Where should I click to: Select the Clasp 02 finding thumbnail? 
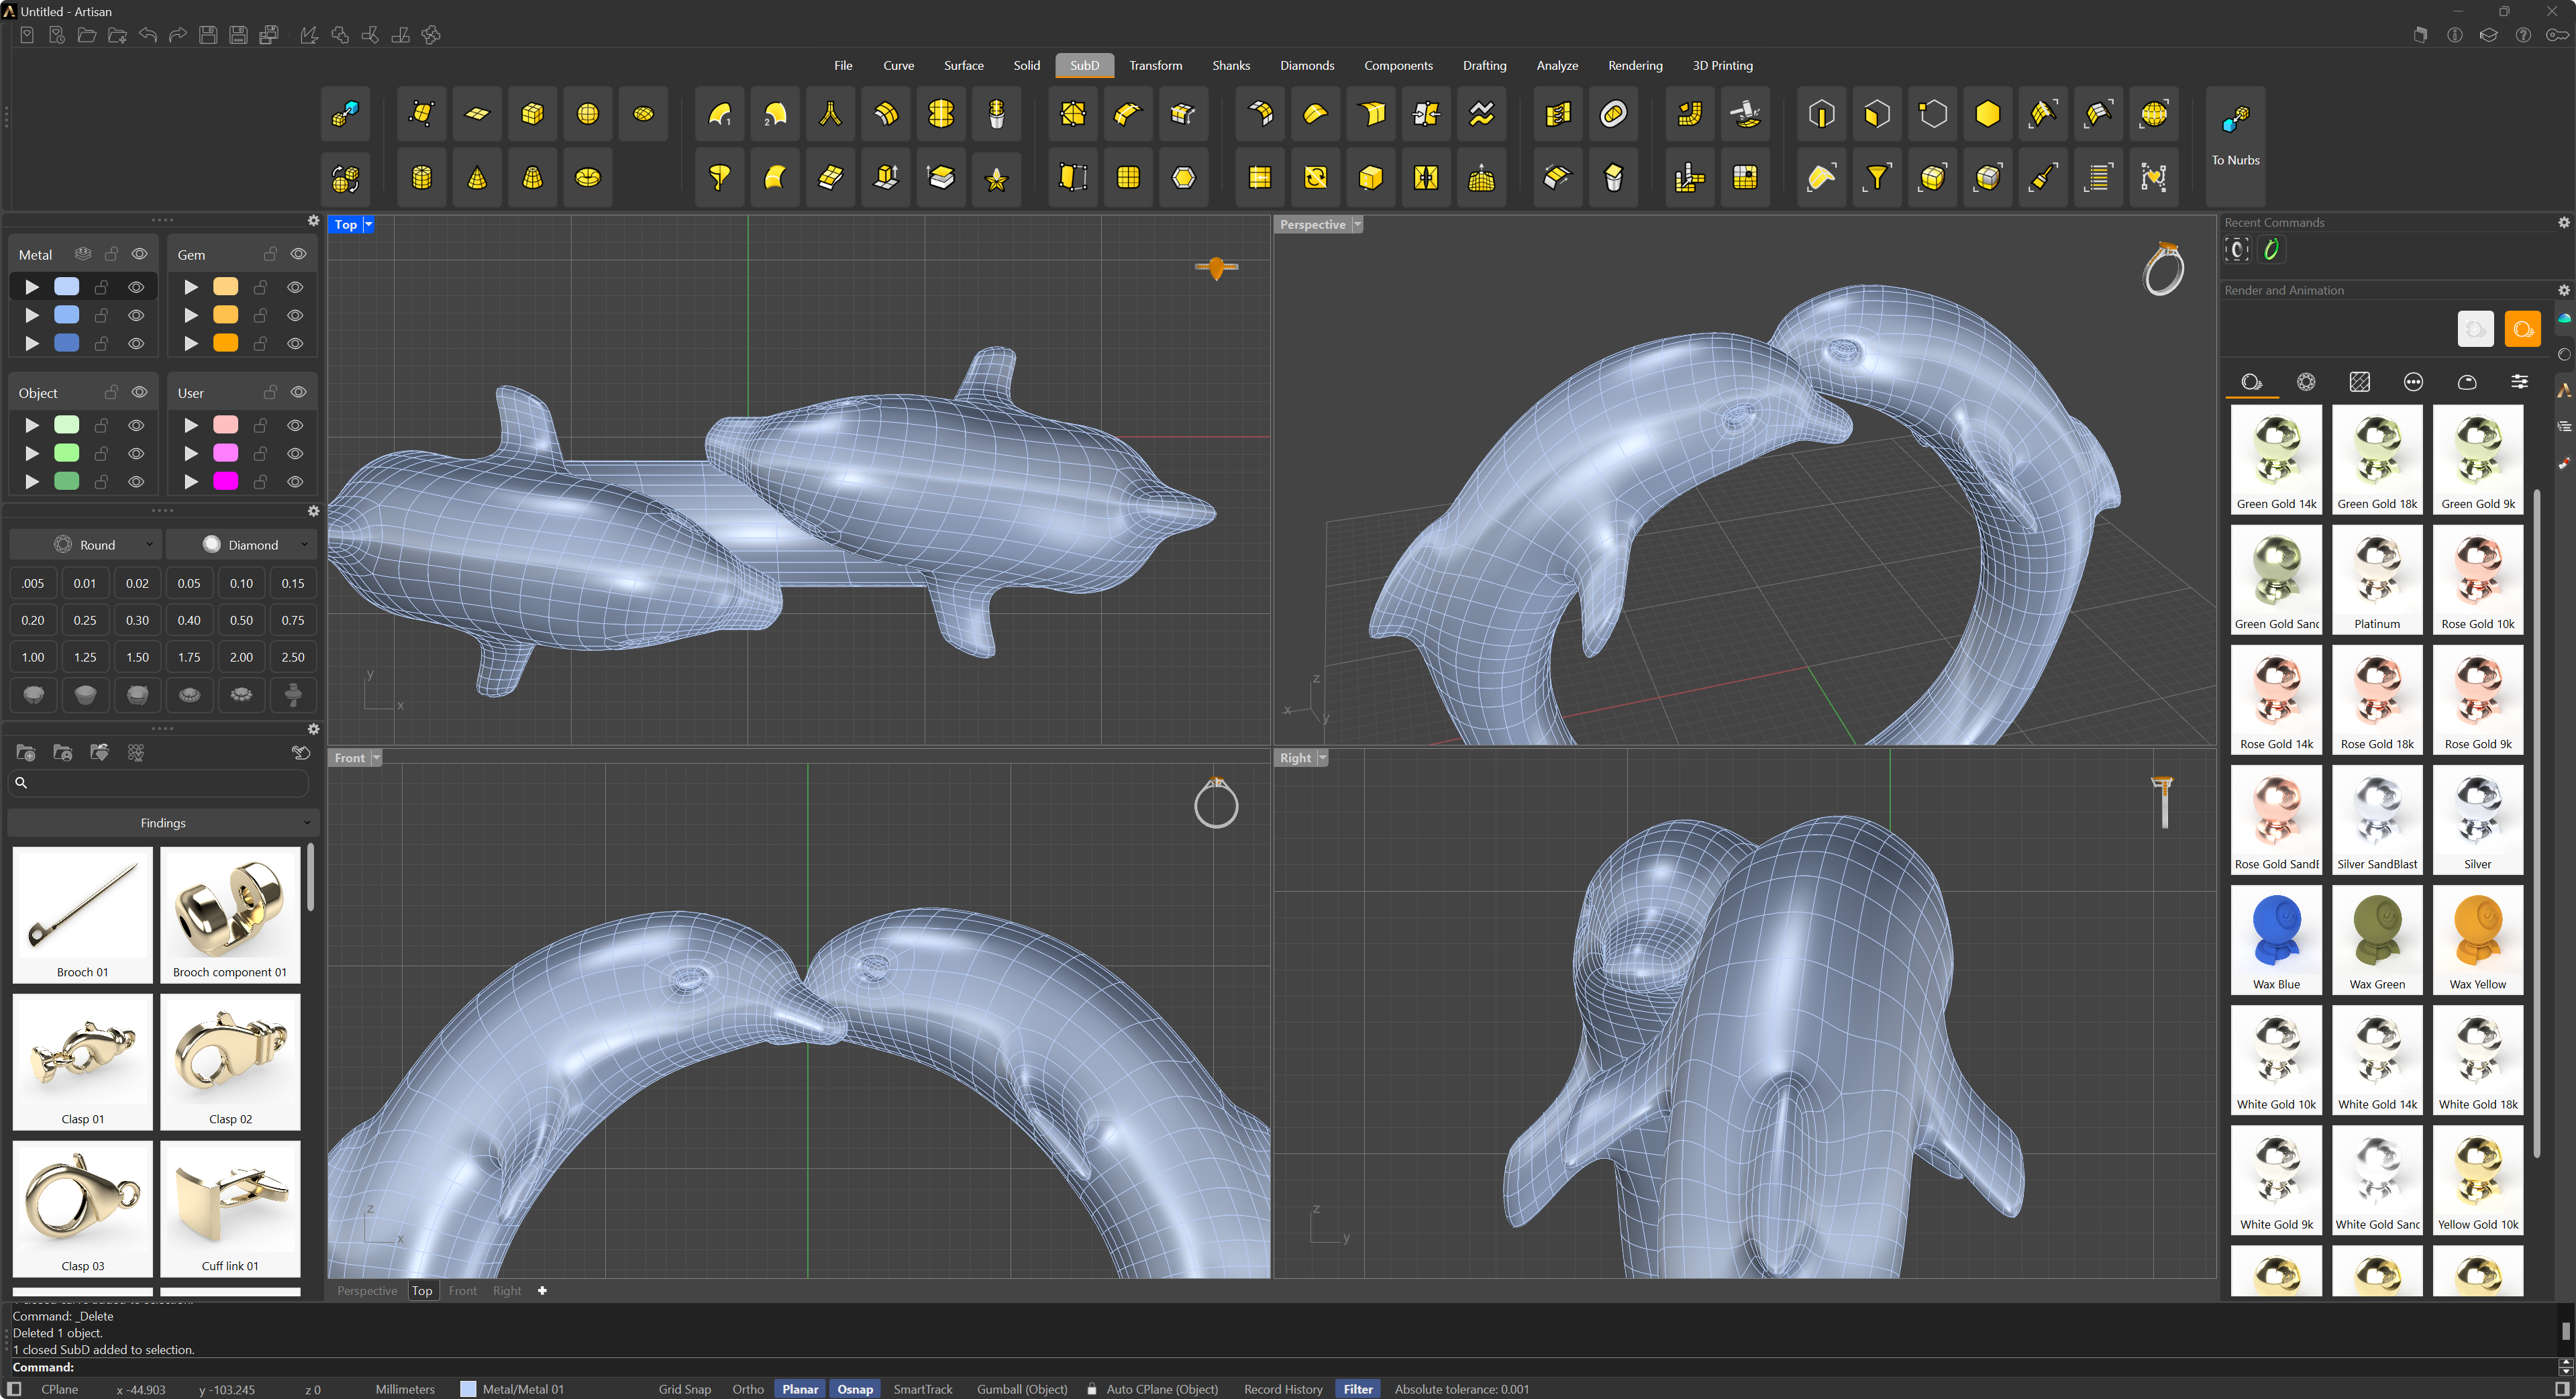tap(230, 1061)
